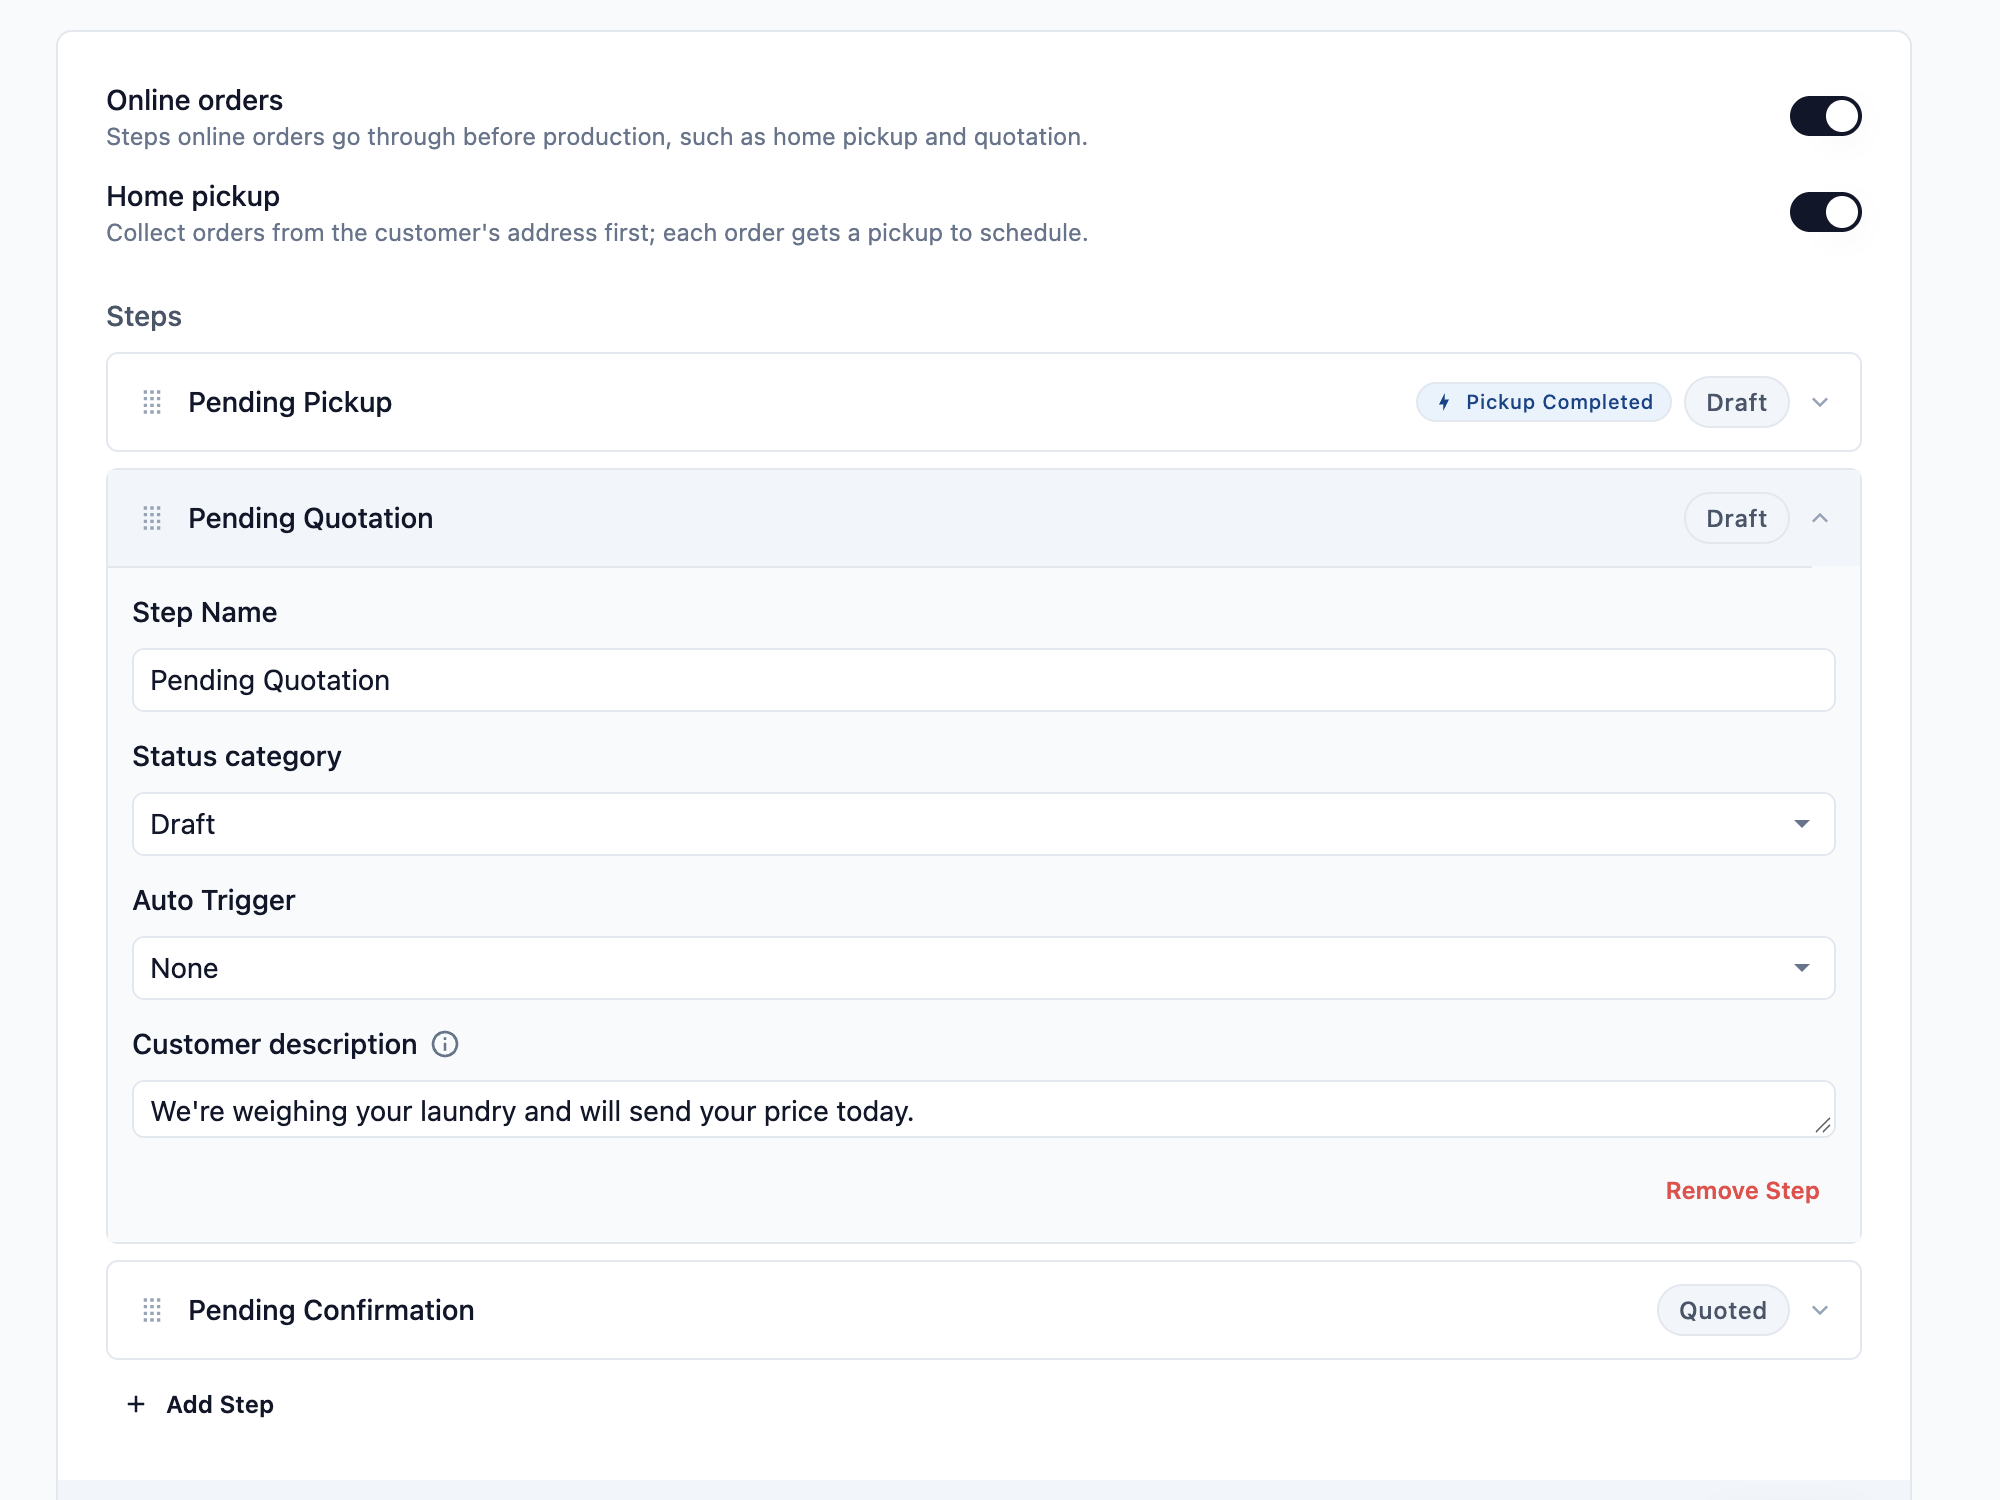The height and width of the screenshot is (1500, 2000).
Task: Click the Customer description info icon
Action: click(445, 1044)
